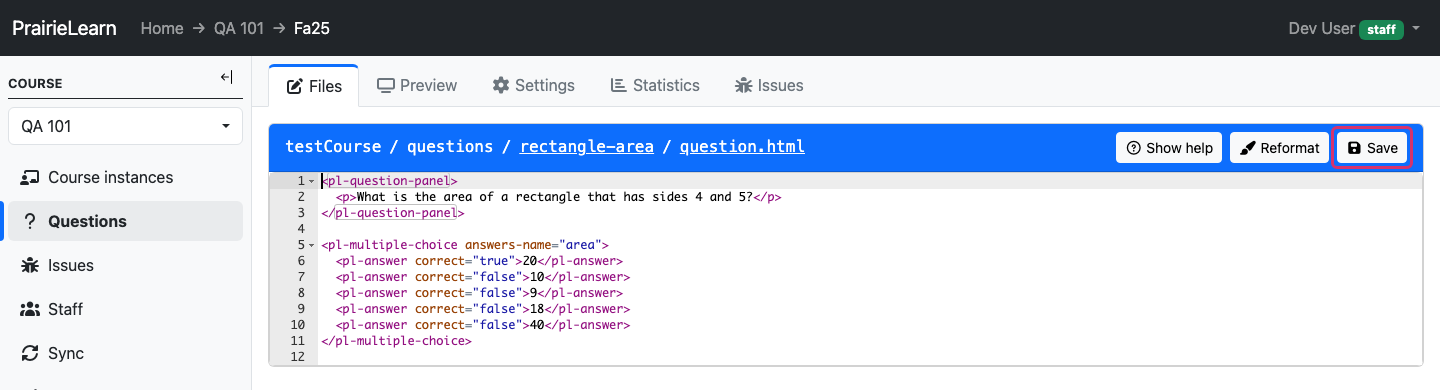Open question.html path link
Image resolution: width=1440 pixels, height=390 pixels.
742,147
